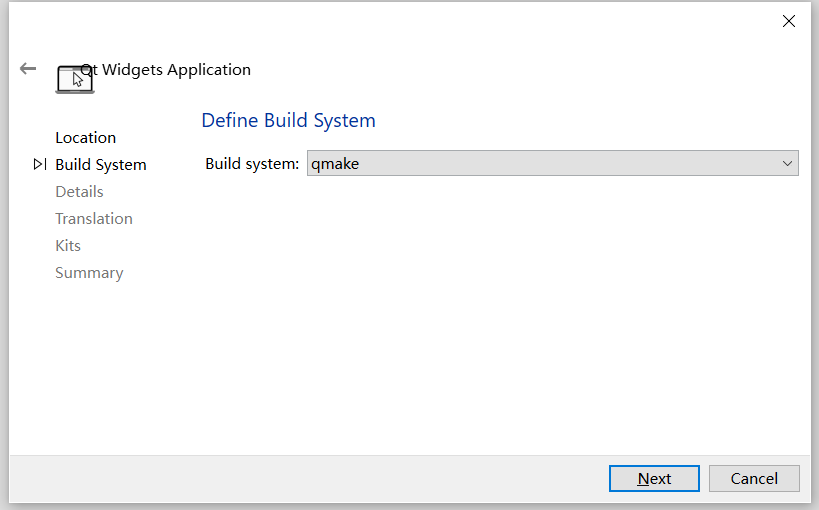Select the qmake value in Build system field
The image size is (819, 510).
tap(335, 164)
